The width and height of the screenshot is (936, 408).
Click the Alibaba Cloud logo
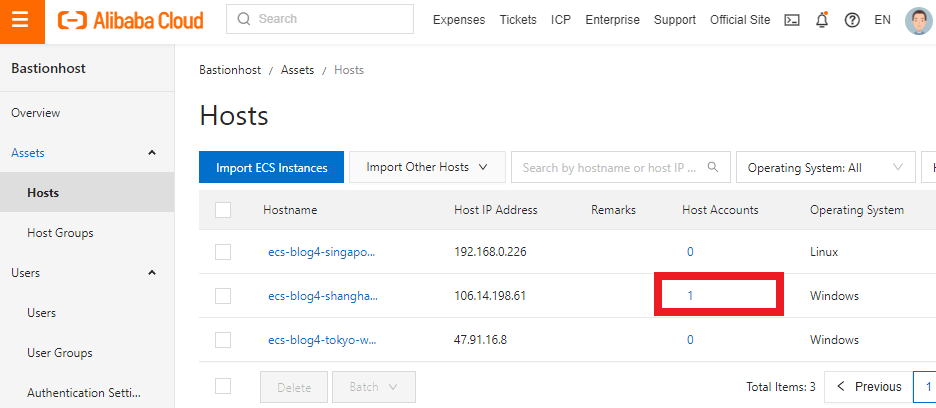point(131,20)
